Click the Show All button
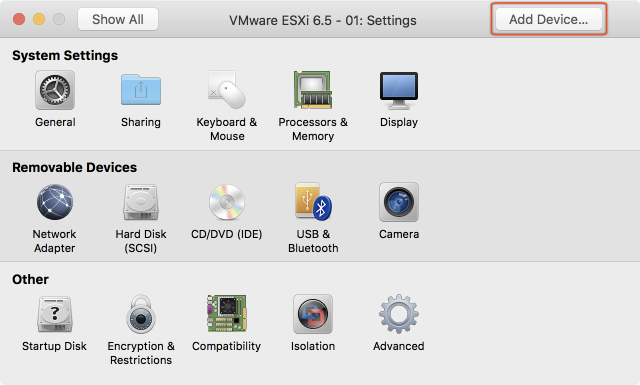 118,19
